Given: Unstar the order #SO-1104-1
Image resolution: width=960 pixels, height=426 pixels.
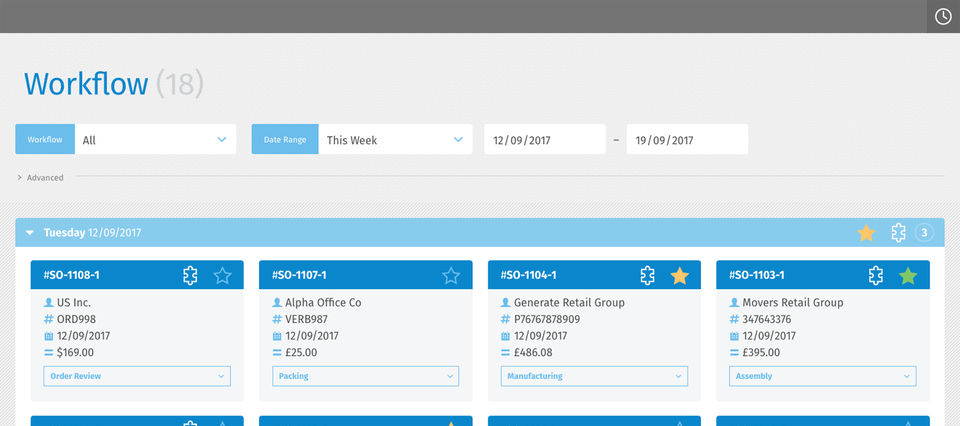Looking at the screenshot, I should pyautogui.click(x=680, y=276).
